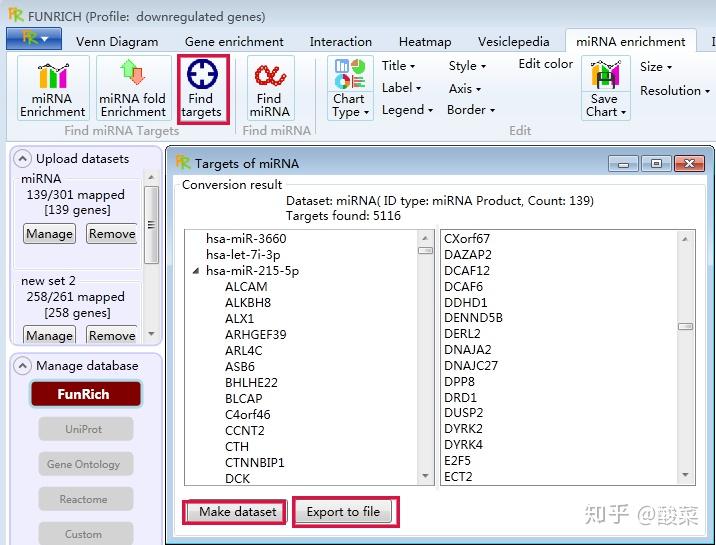This screenshot has width=716, height=545.
Task: Remove the miRNA dataset
Action: [x=112, y=234]
